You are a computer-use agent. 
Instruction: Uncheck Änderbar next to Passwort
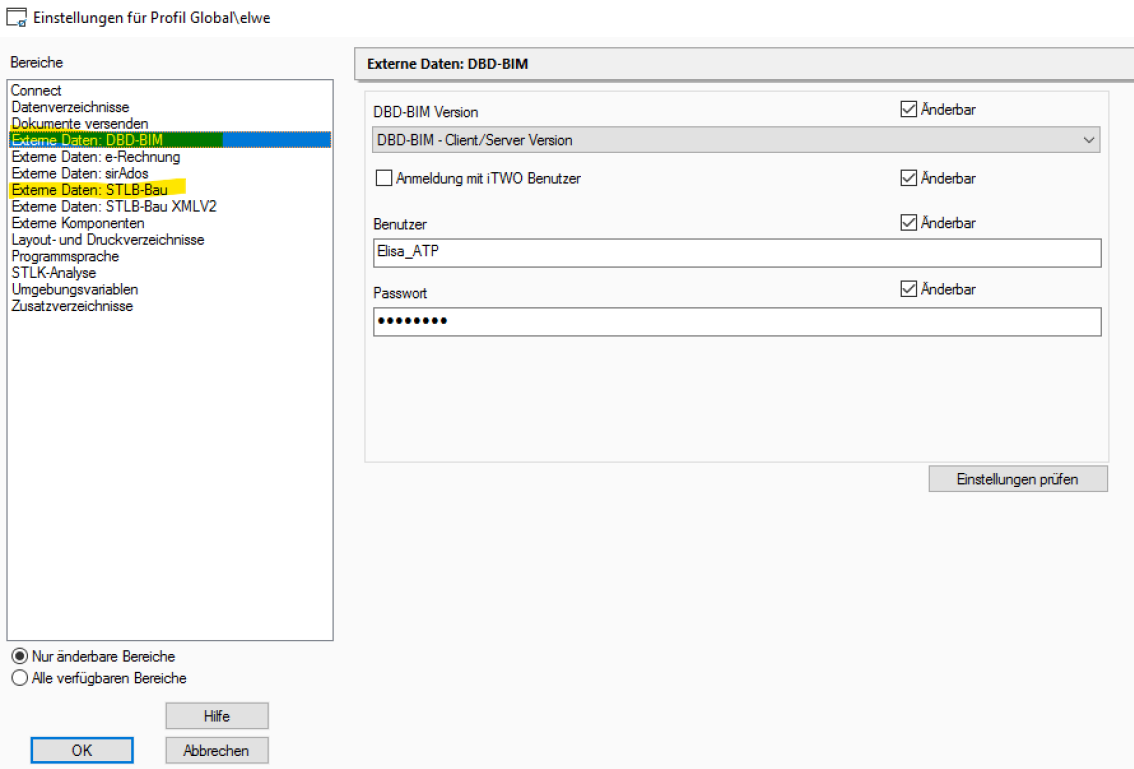[x=908, y=290]
